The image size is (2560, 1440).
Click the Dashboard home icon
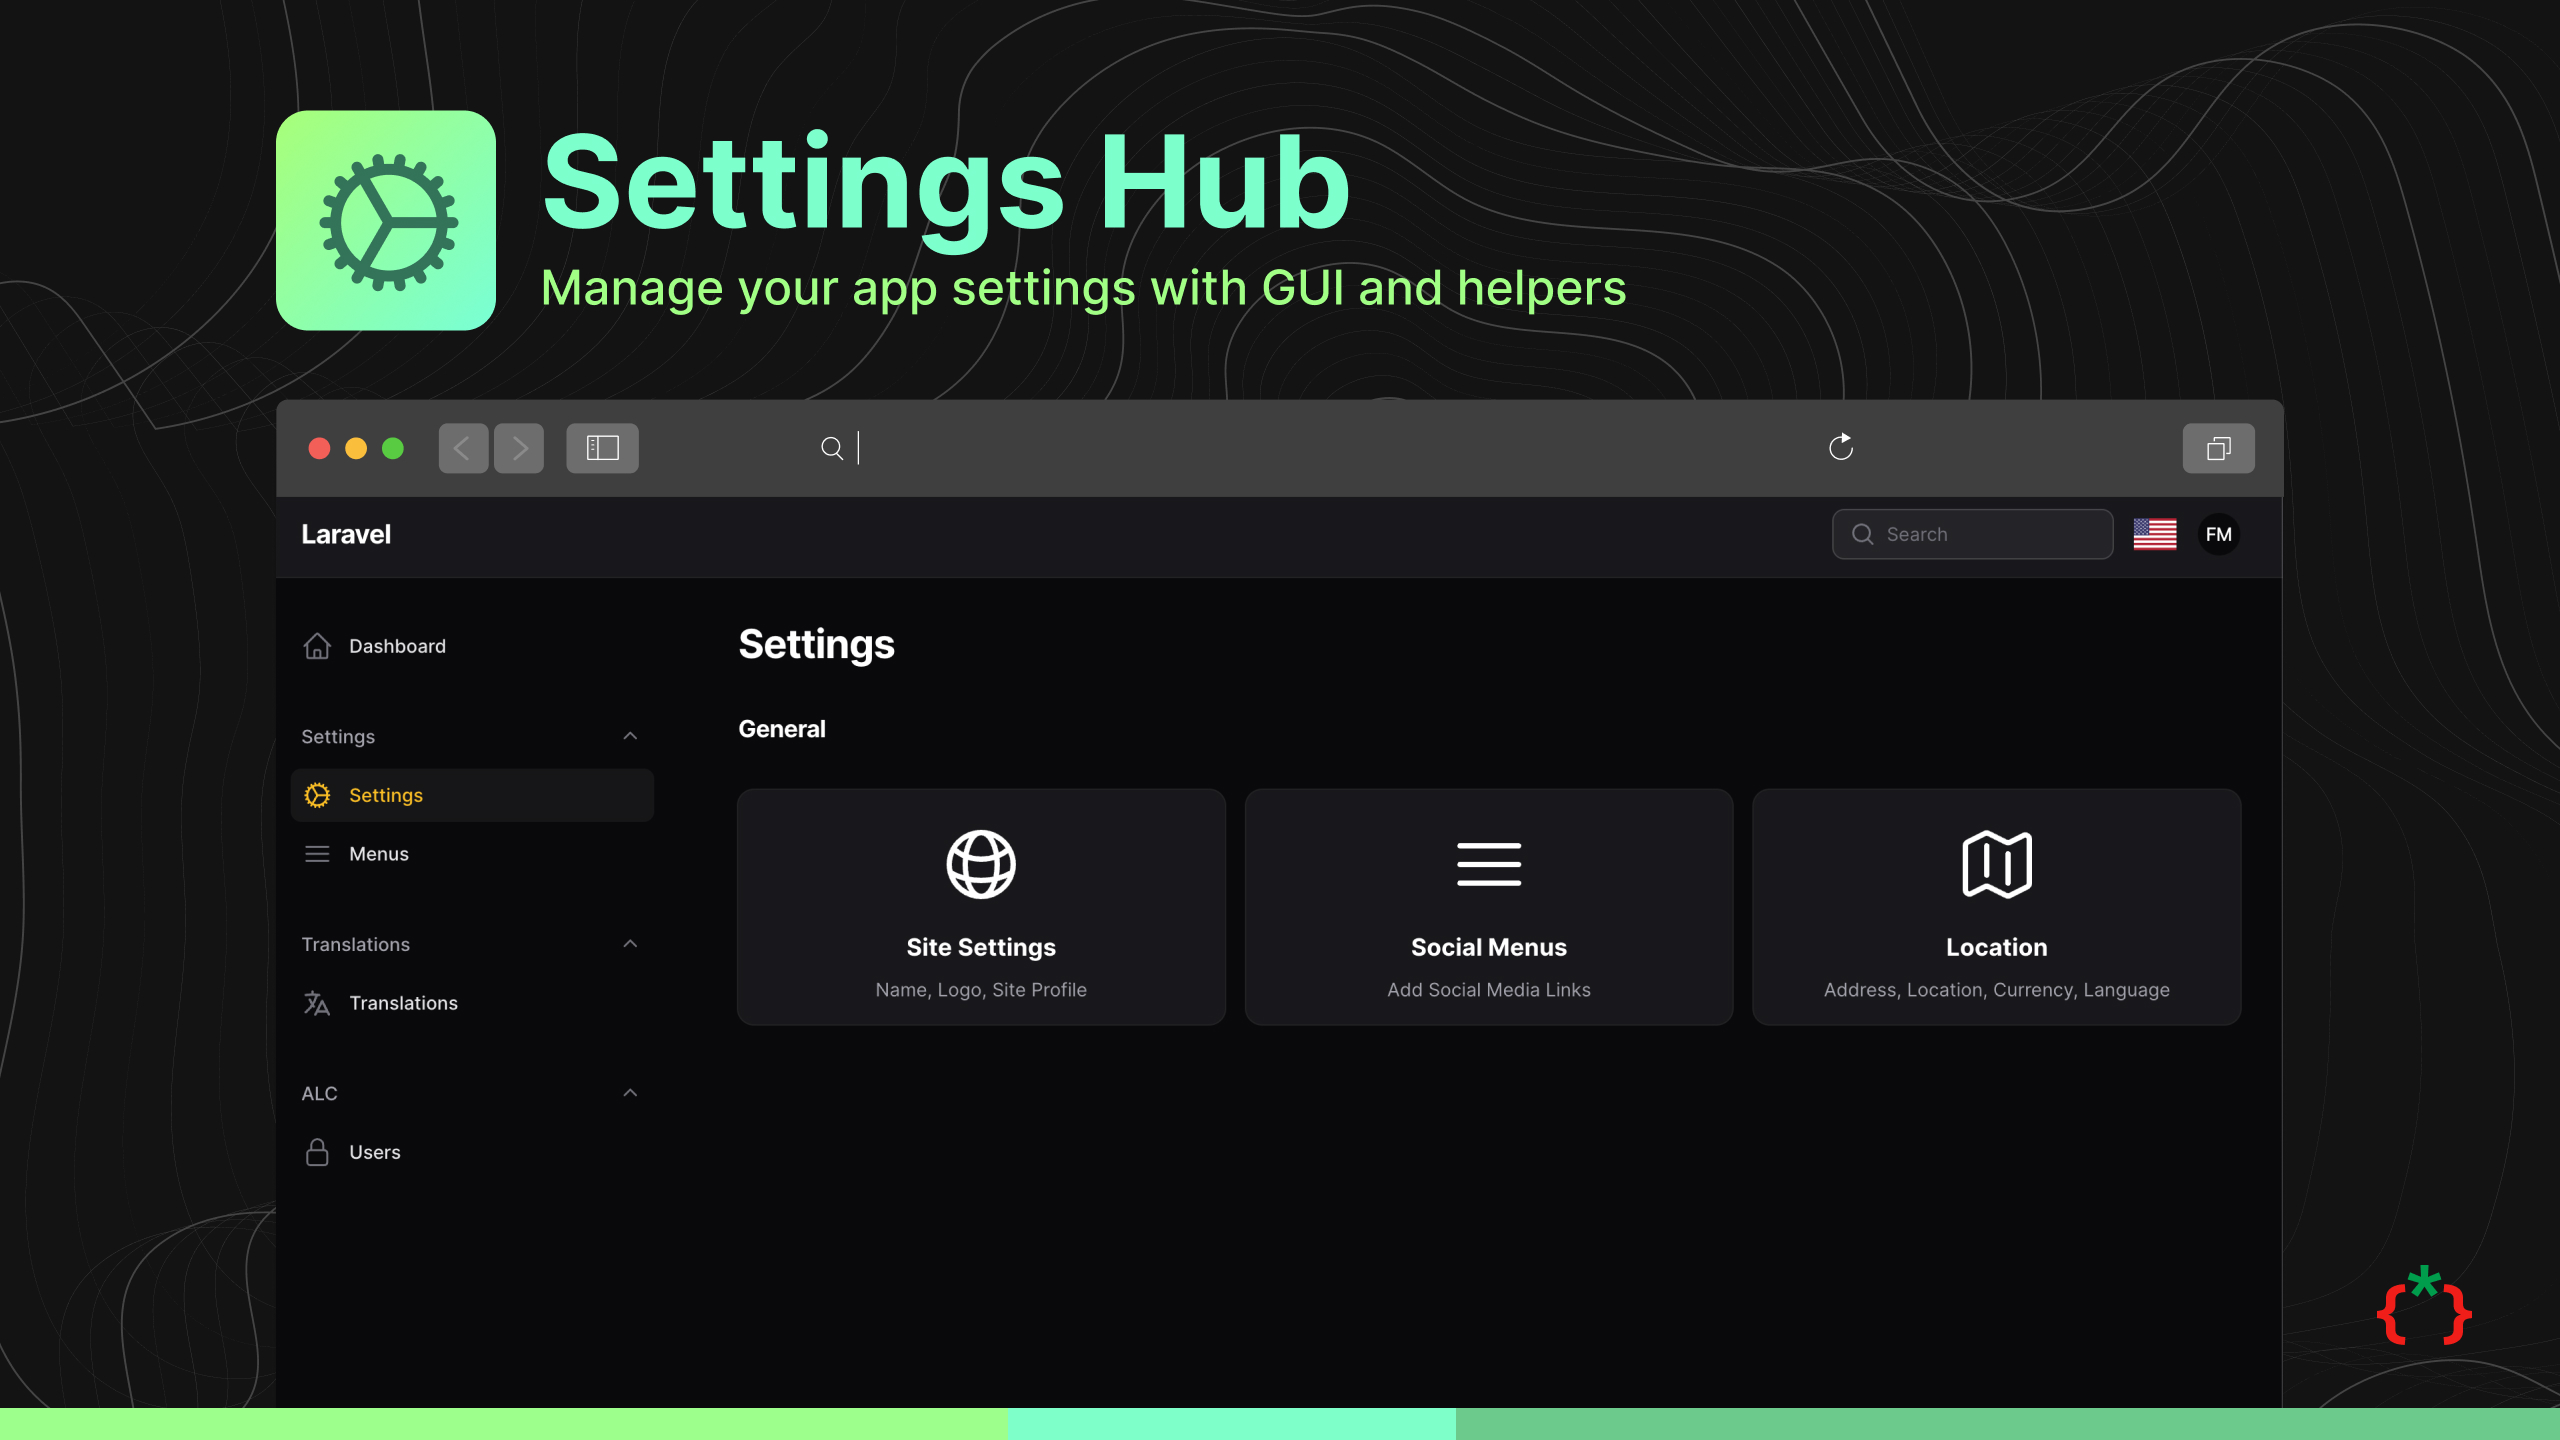pyautogui.click(x=316, y=645)
